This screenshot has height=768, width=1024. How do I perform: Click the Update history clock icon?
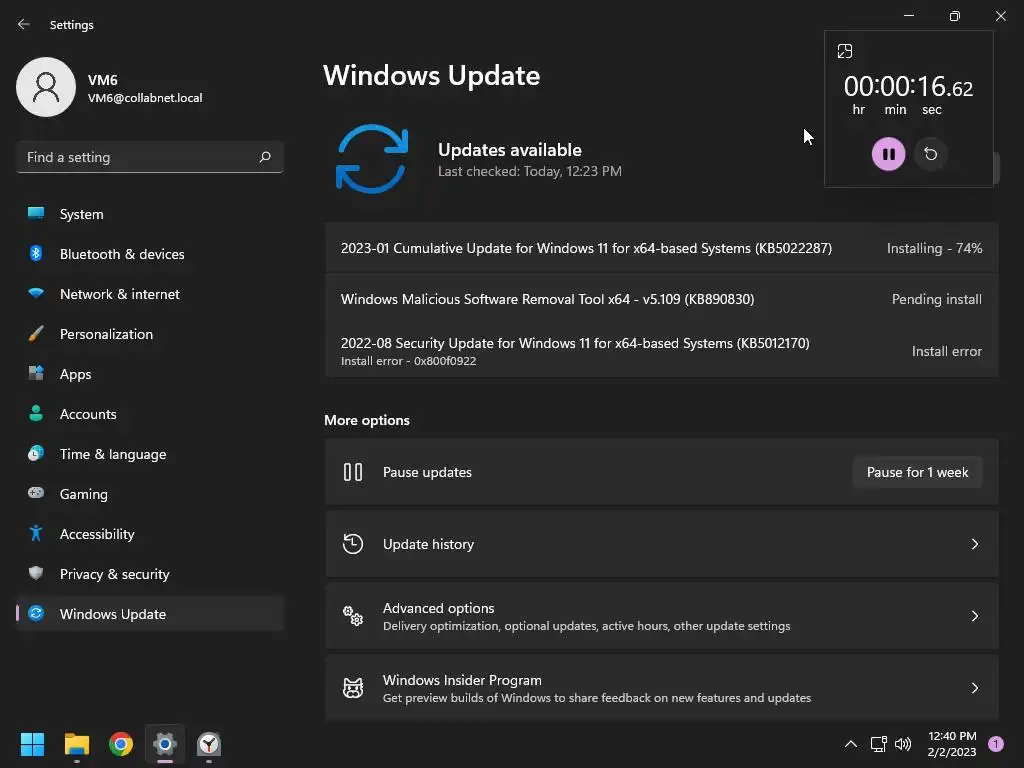click(x=353, y=544)
